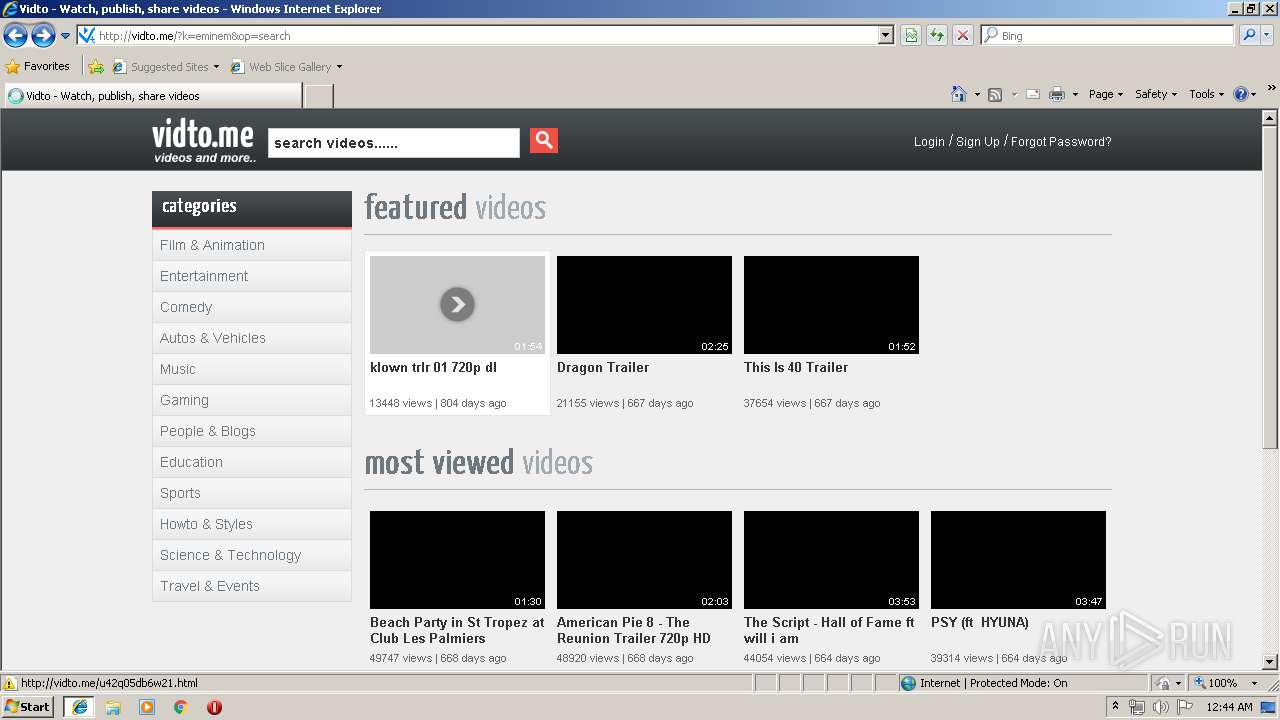Open the recent pages dropdown arrow
The width and height of the screenshot is (1280, 720).
coord(66,36)
